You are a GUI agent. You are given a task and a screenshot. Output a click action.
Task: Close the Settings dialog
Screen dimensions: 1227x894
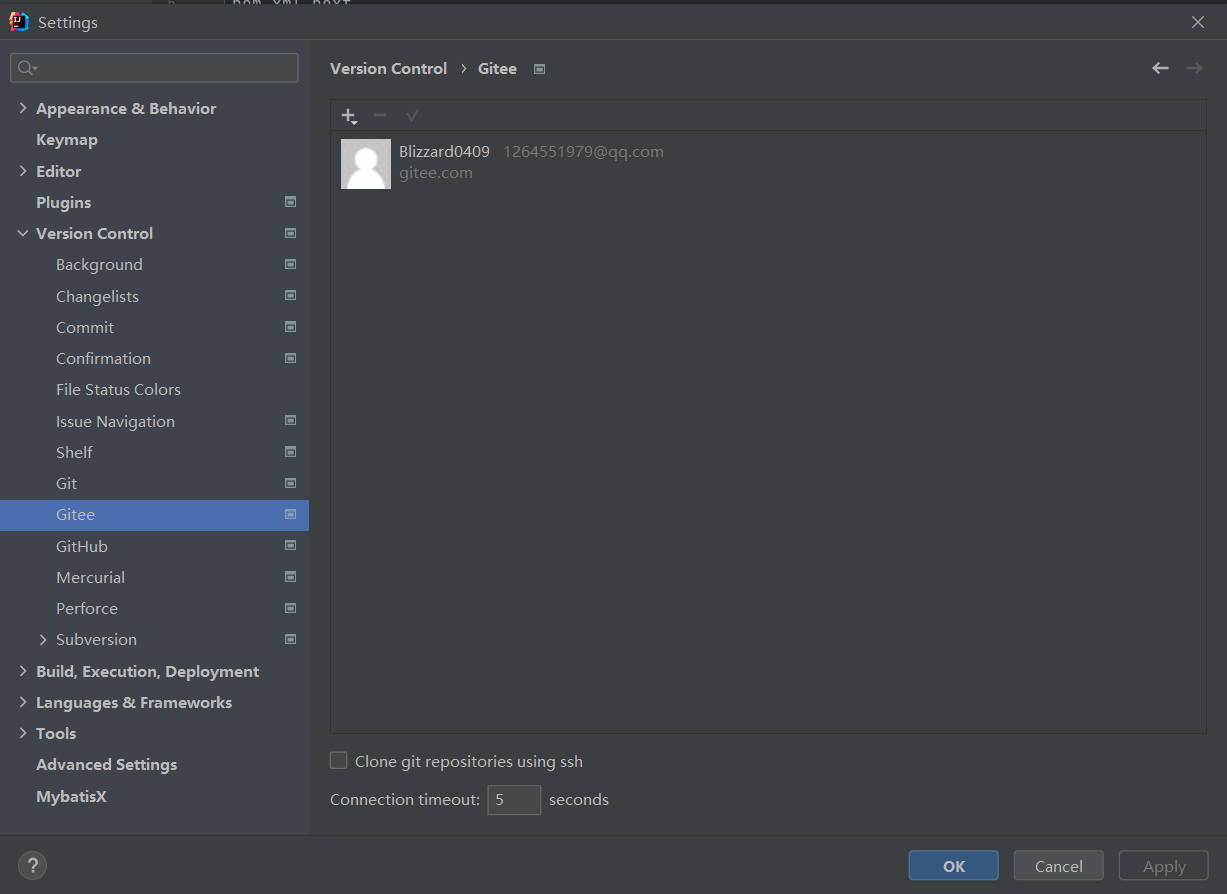[x=1198, y=22]
